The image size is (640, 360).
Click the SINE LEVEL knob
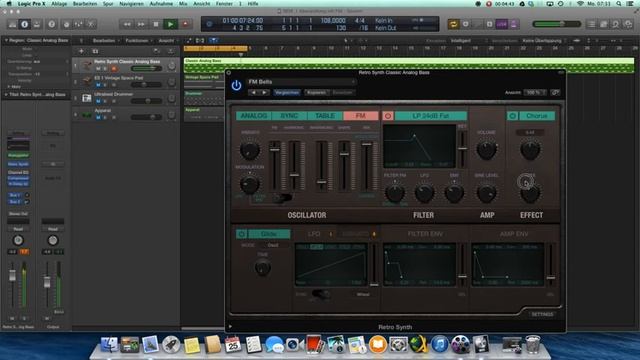point(487,193)
